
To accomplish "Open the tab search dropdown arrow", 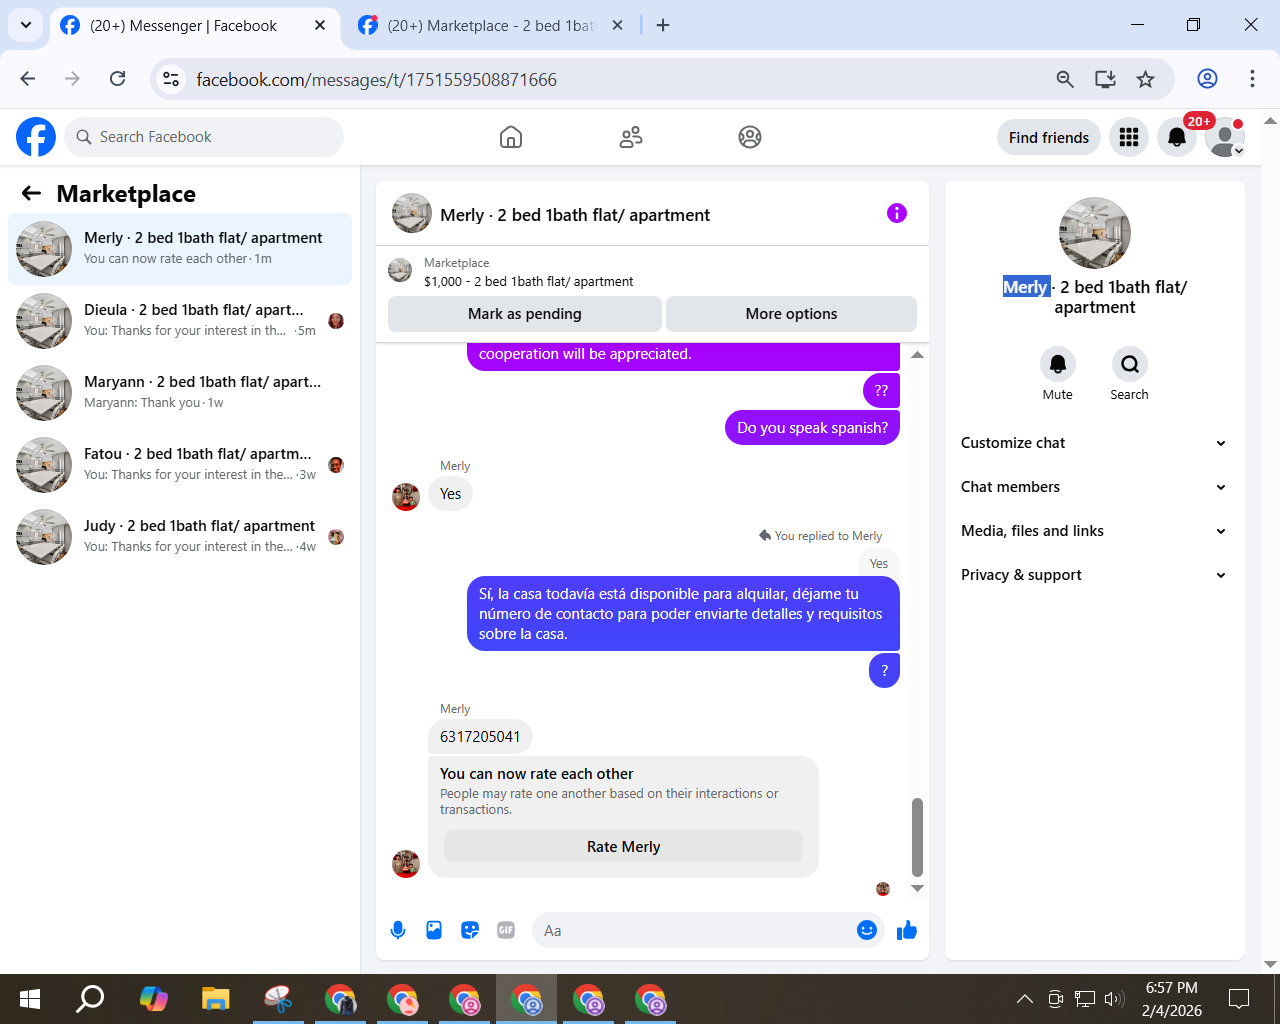I will tap(25, 25).
